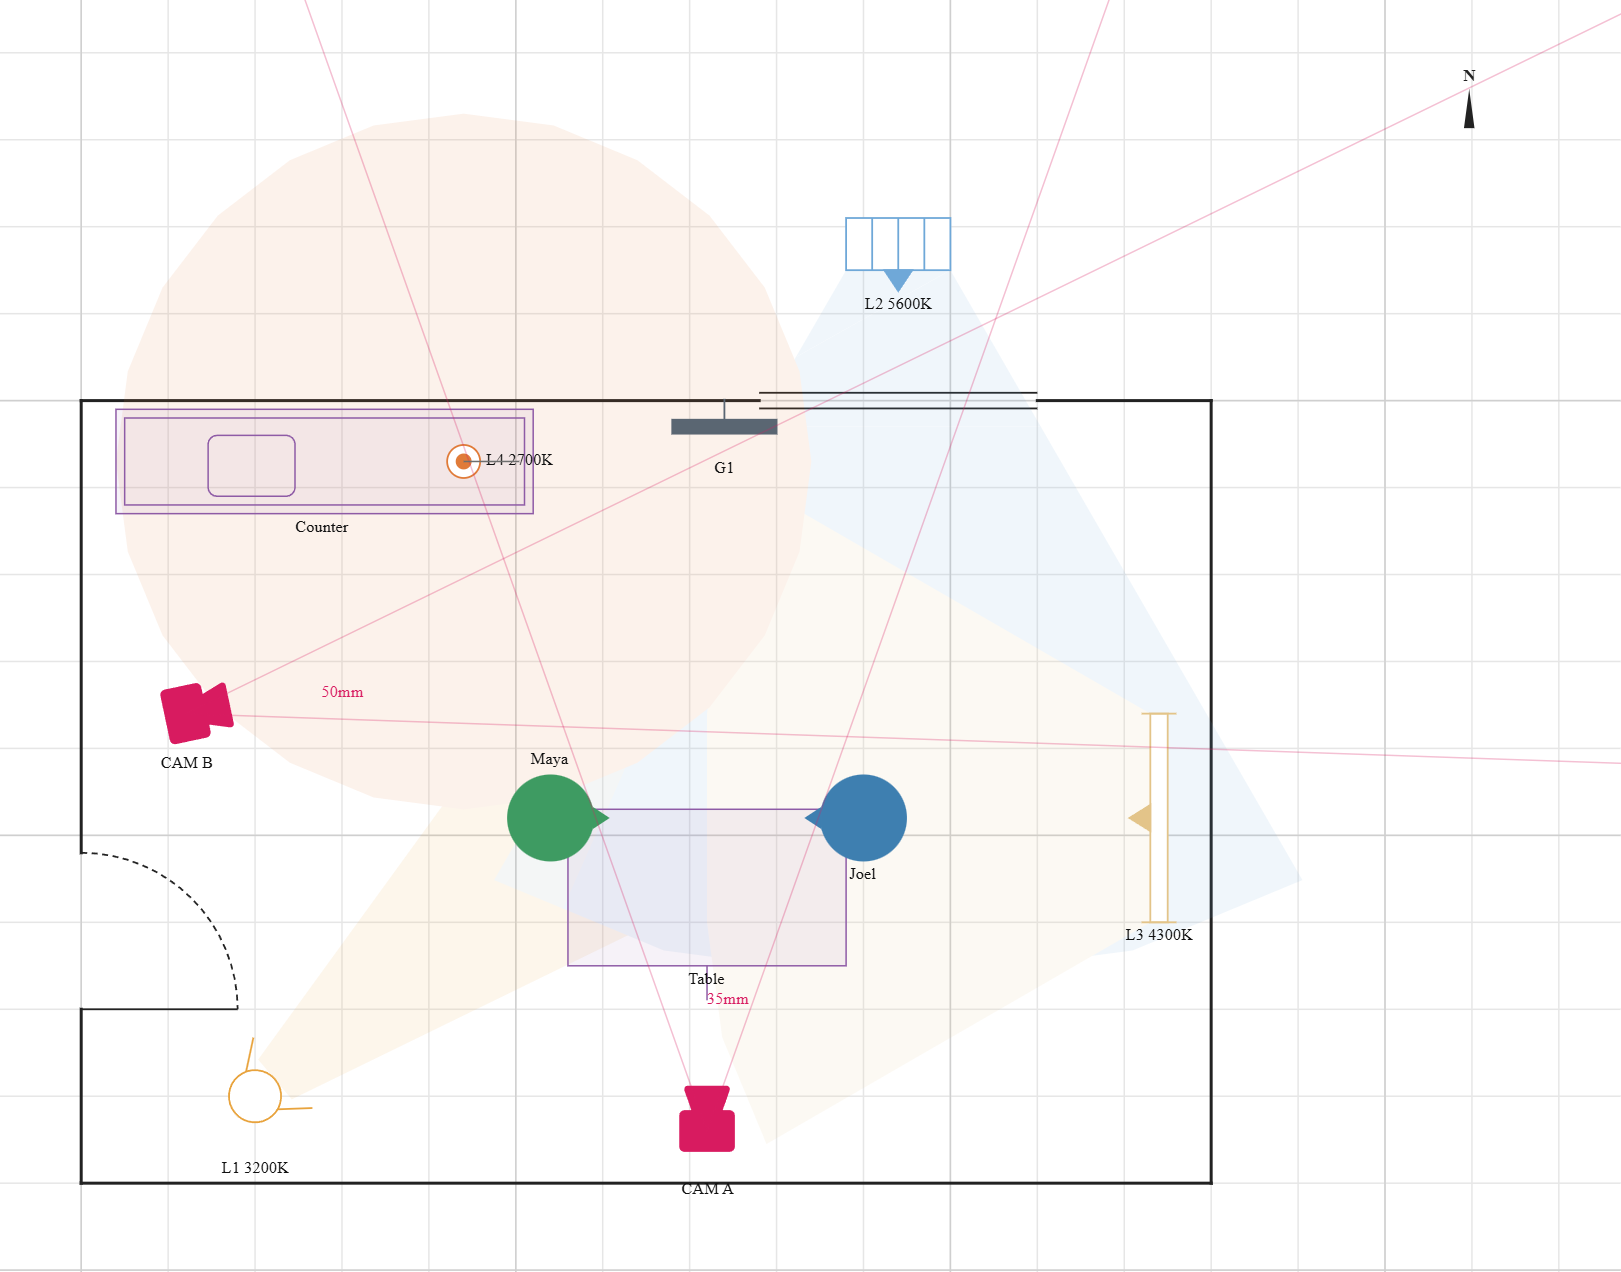Click the CAM A label

707,1189
